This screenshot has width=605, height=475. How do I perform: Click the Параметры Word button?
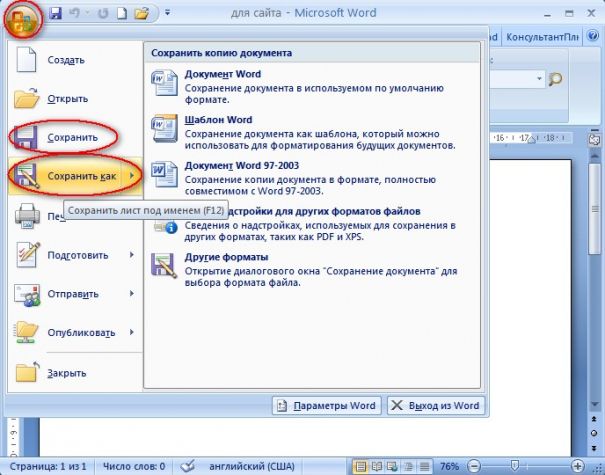(325, 405)
